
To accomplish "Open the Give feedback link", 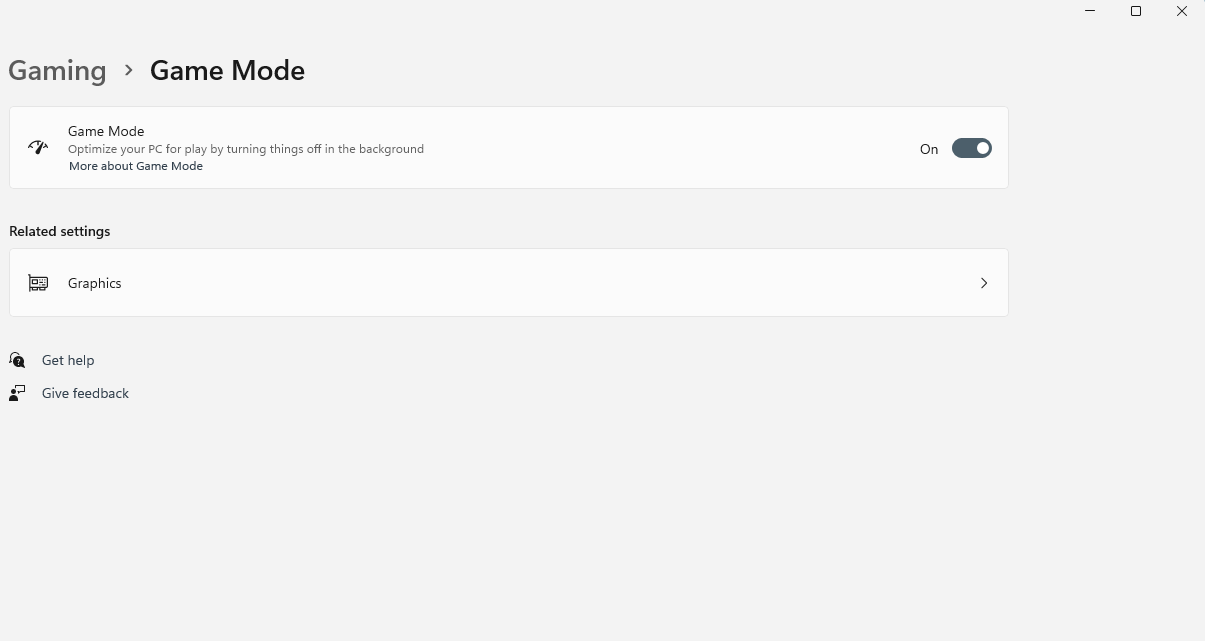I will point(85,393).
